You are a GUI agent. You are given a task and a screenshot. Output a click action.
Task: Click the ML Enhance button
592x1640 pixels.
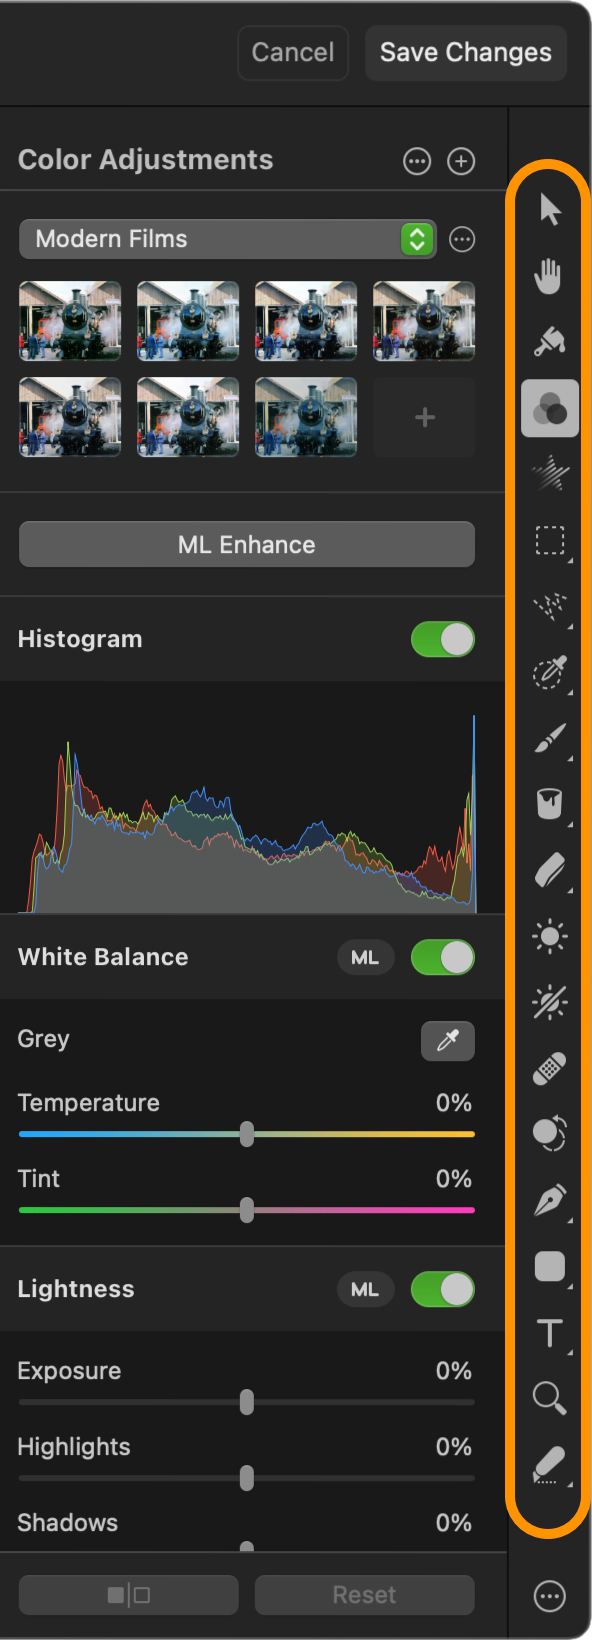point(247,545)
